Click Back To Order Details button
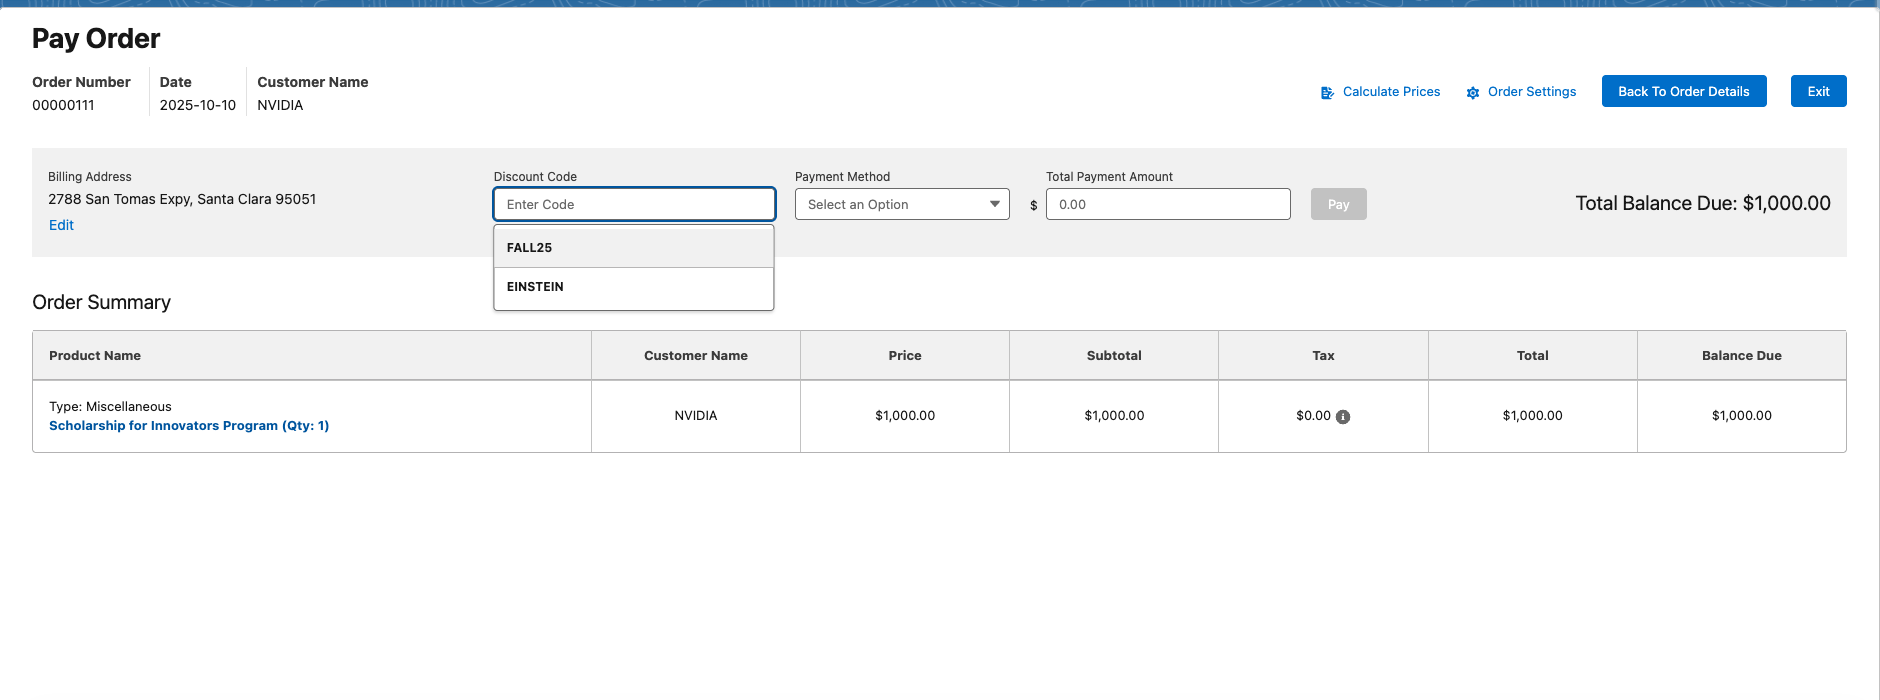1880x700 pixels. tap(1684, 91)
